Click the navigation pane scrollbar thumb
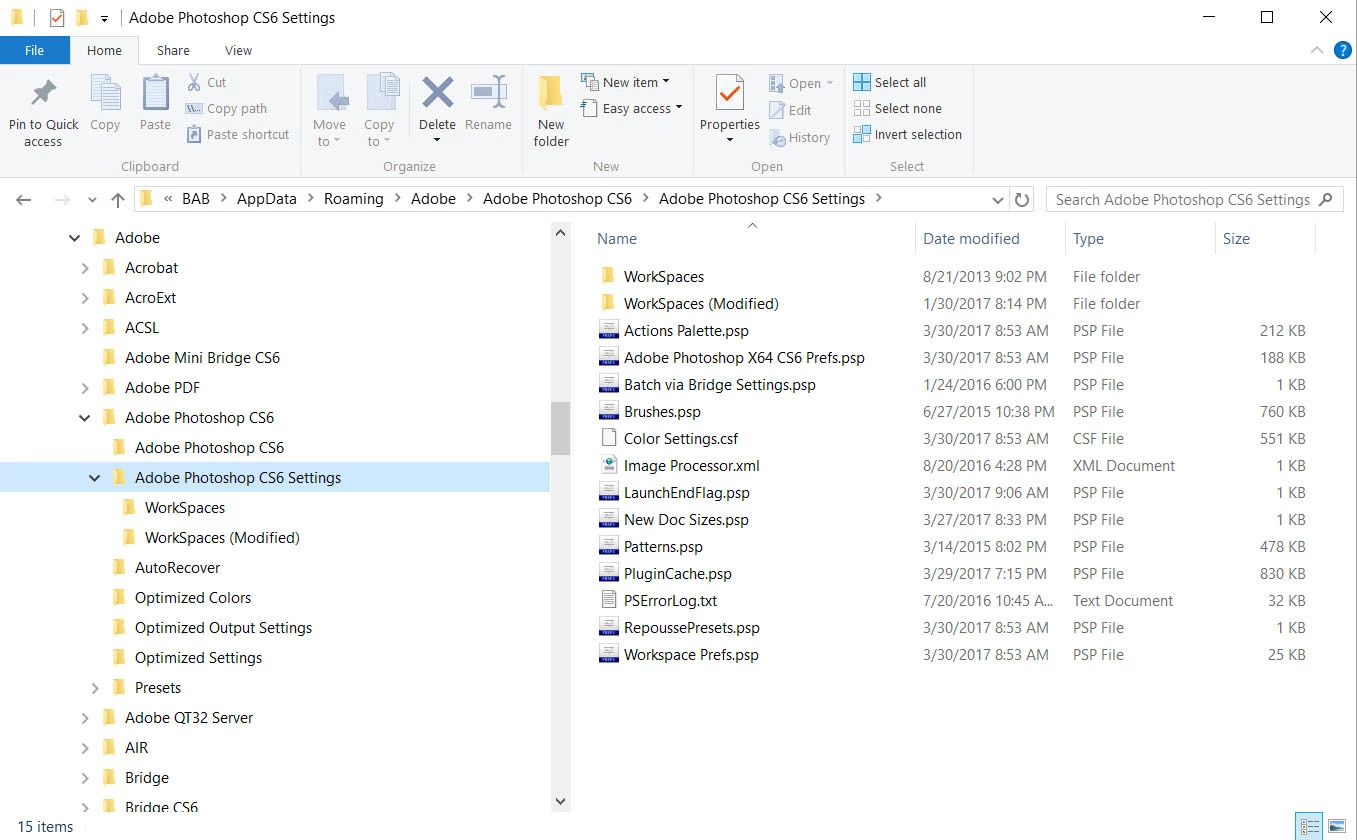This screenshot has width=1357, height=840. pyautogui.click(x=560, y=428)
